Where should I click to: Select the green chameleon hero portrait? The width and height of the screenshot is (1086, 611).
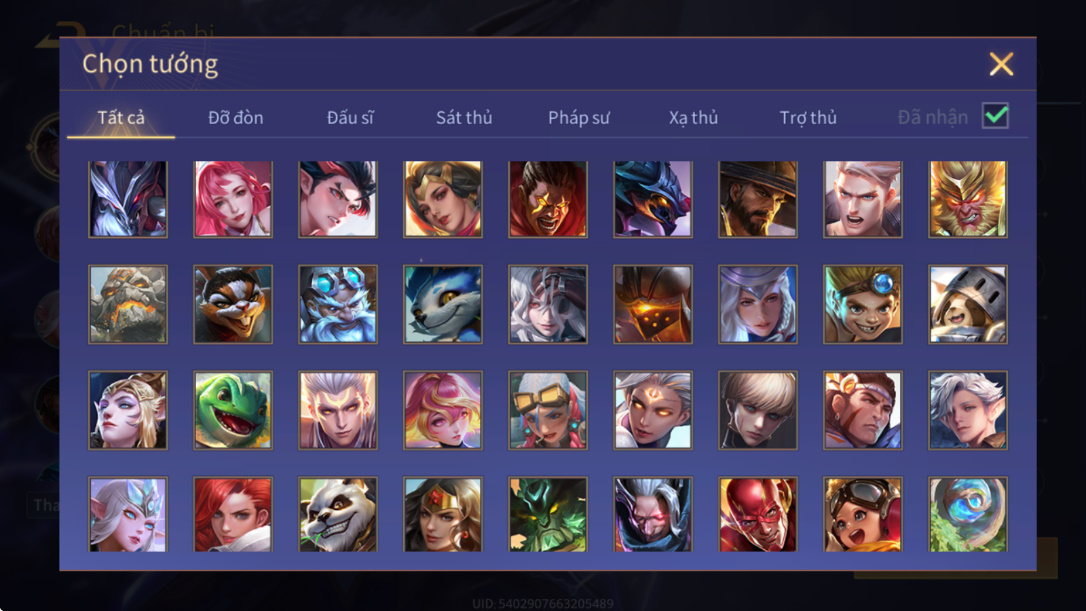click(233, 410)
